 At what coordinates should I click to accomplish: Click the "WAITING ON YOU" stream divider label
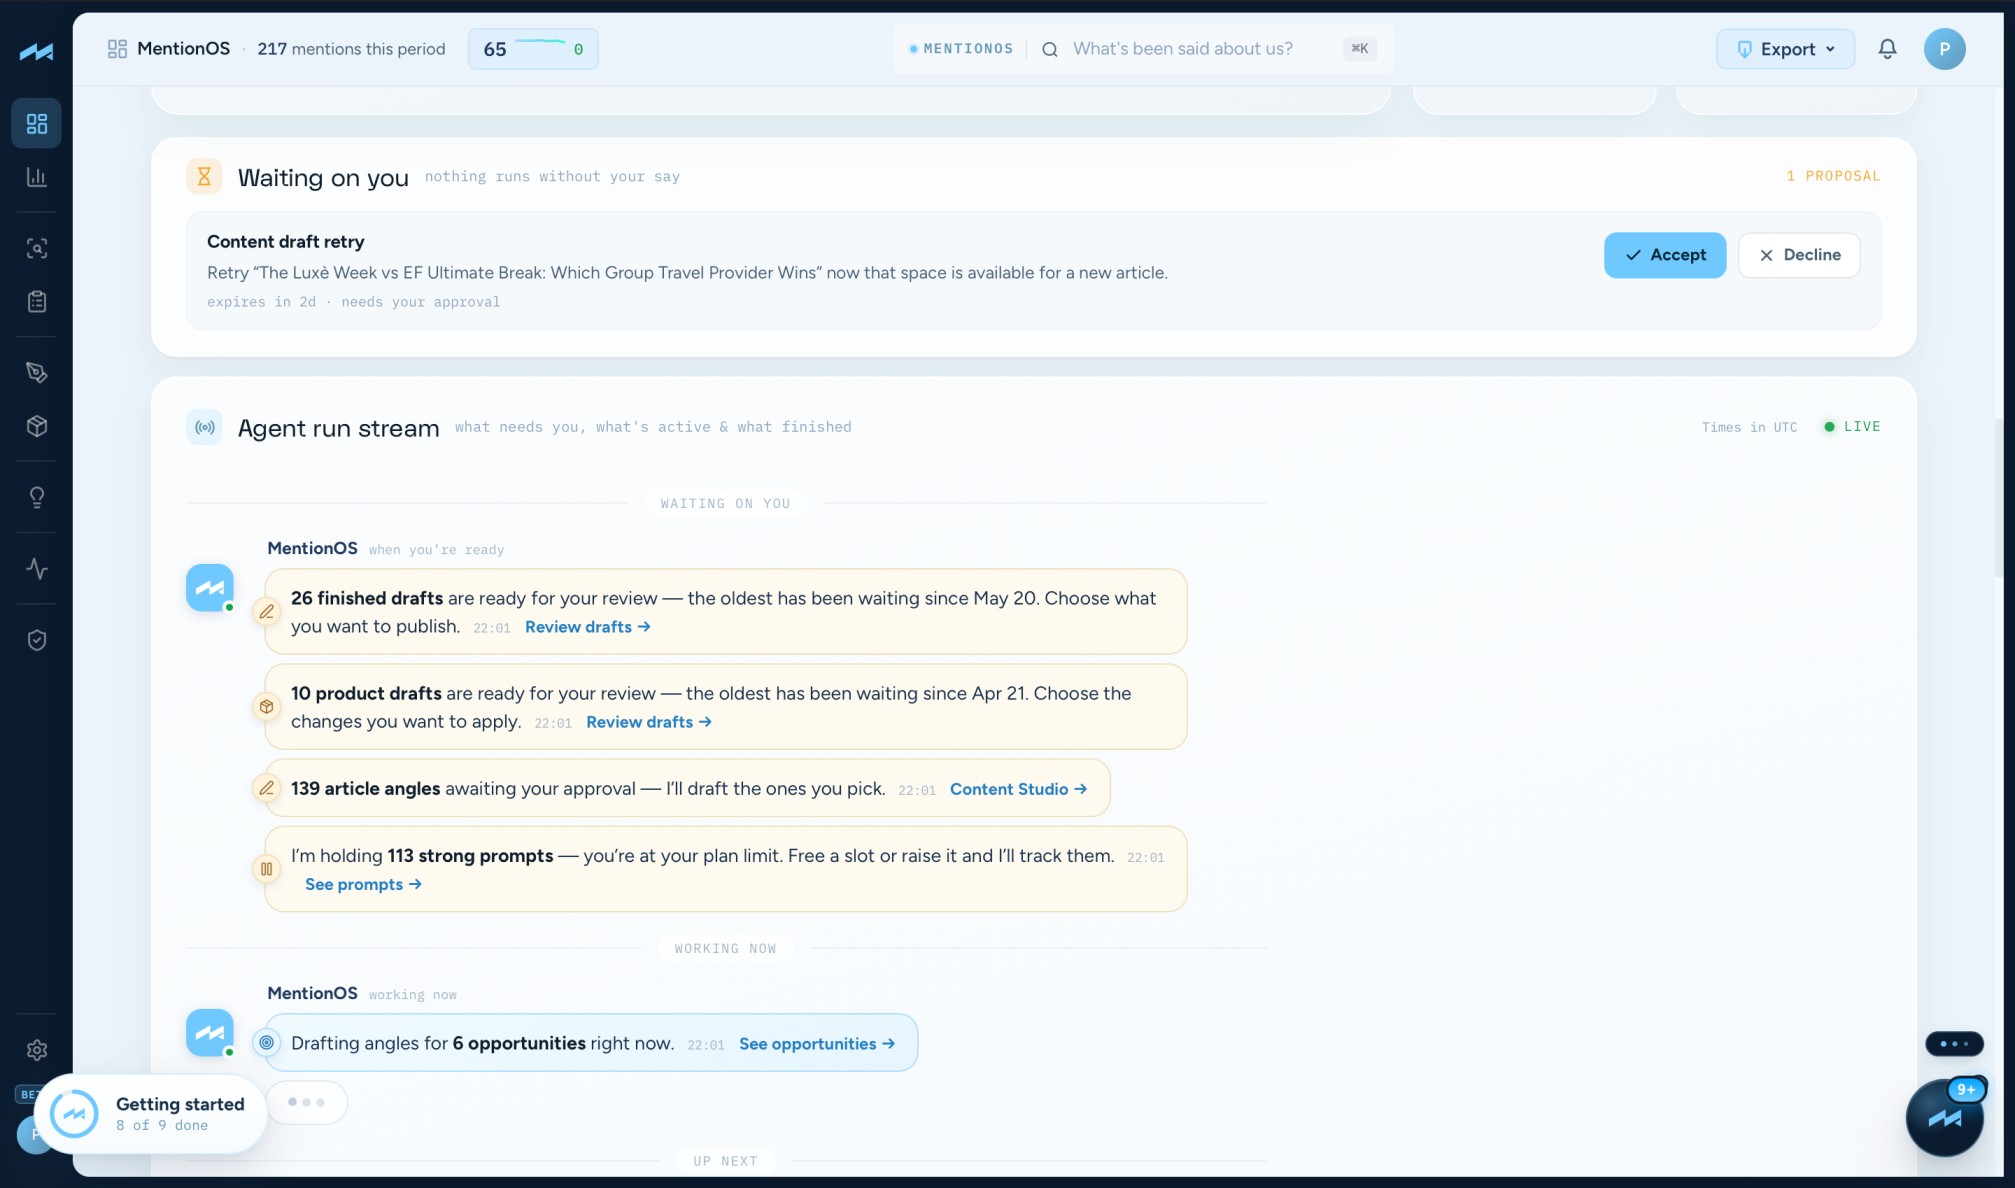(x=725, y=504)
